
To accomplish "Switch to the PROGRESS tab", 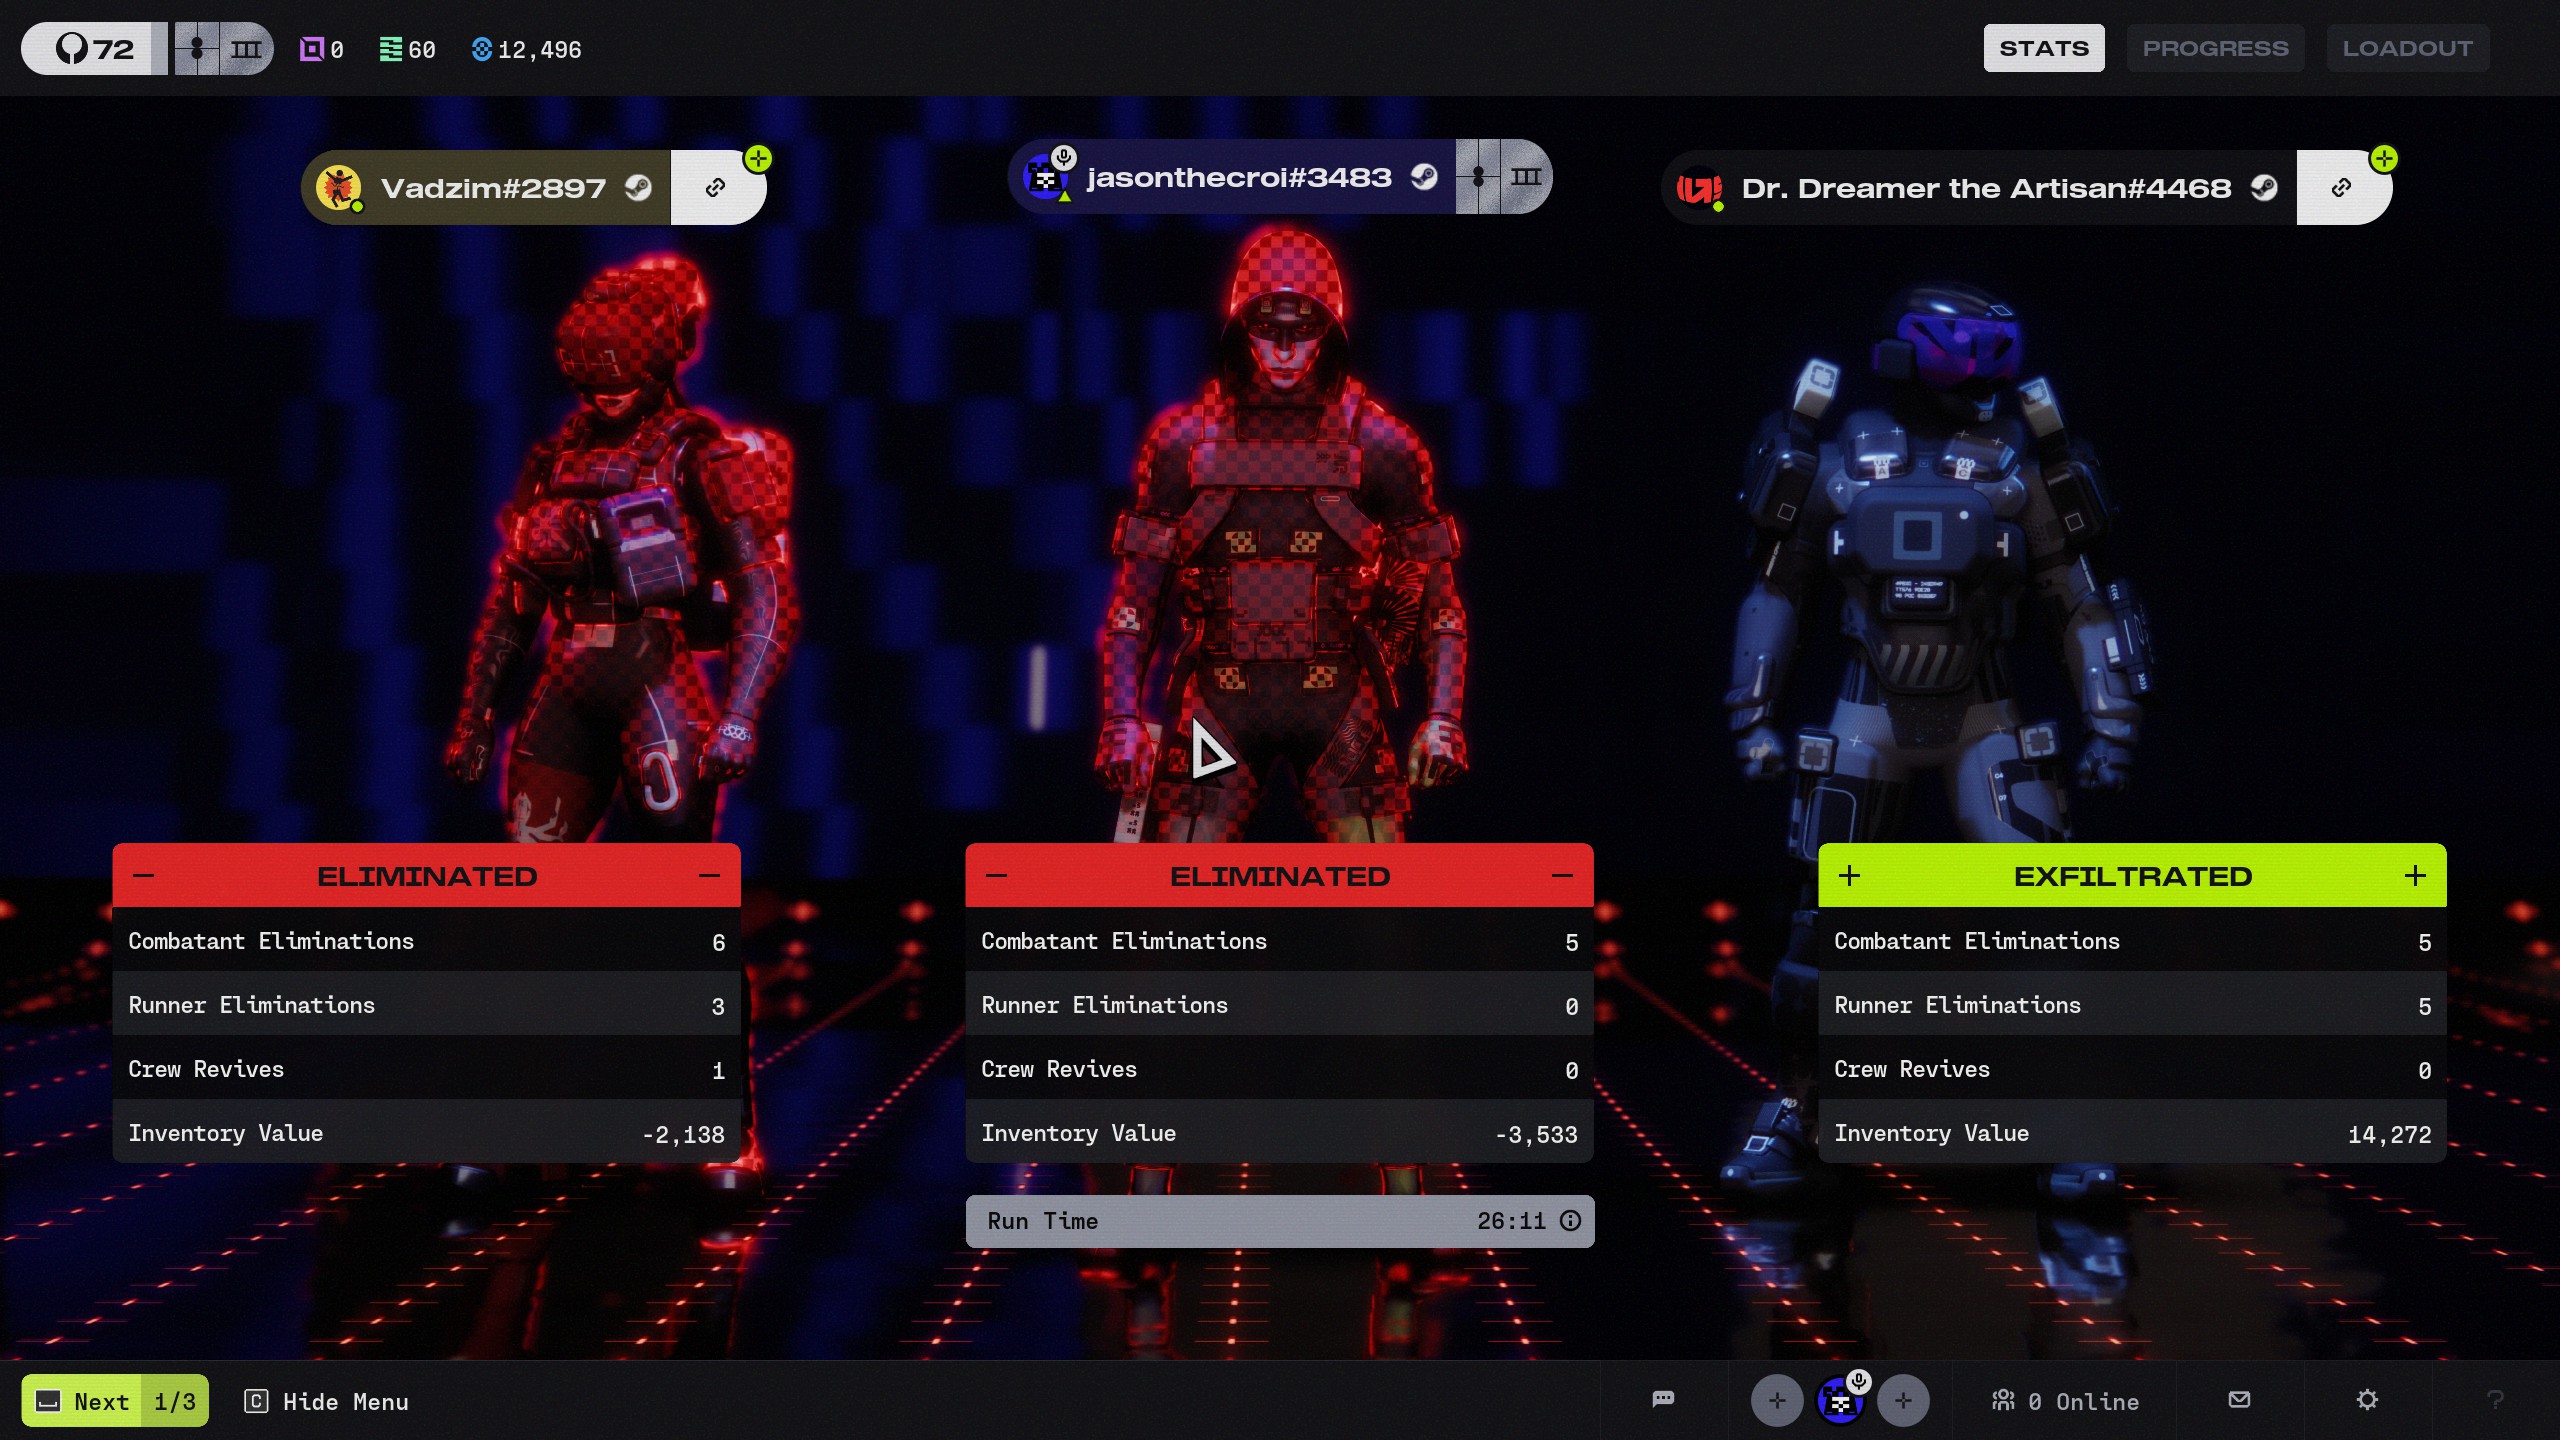I will (x=2216, y=48).
